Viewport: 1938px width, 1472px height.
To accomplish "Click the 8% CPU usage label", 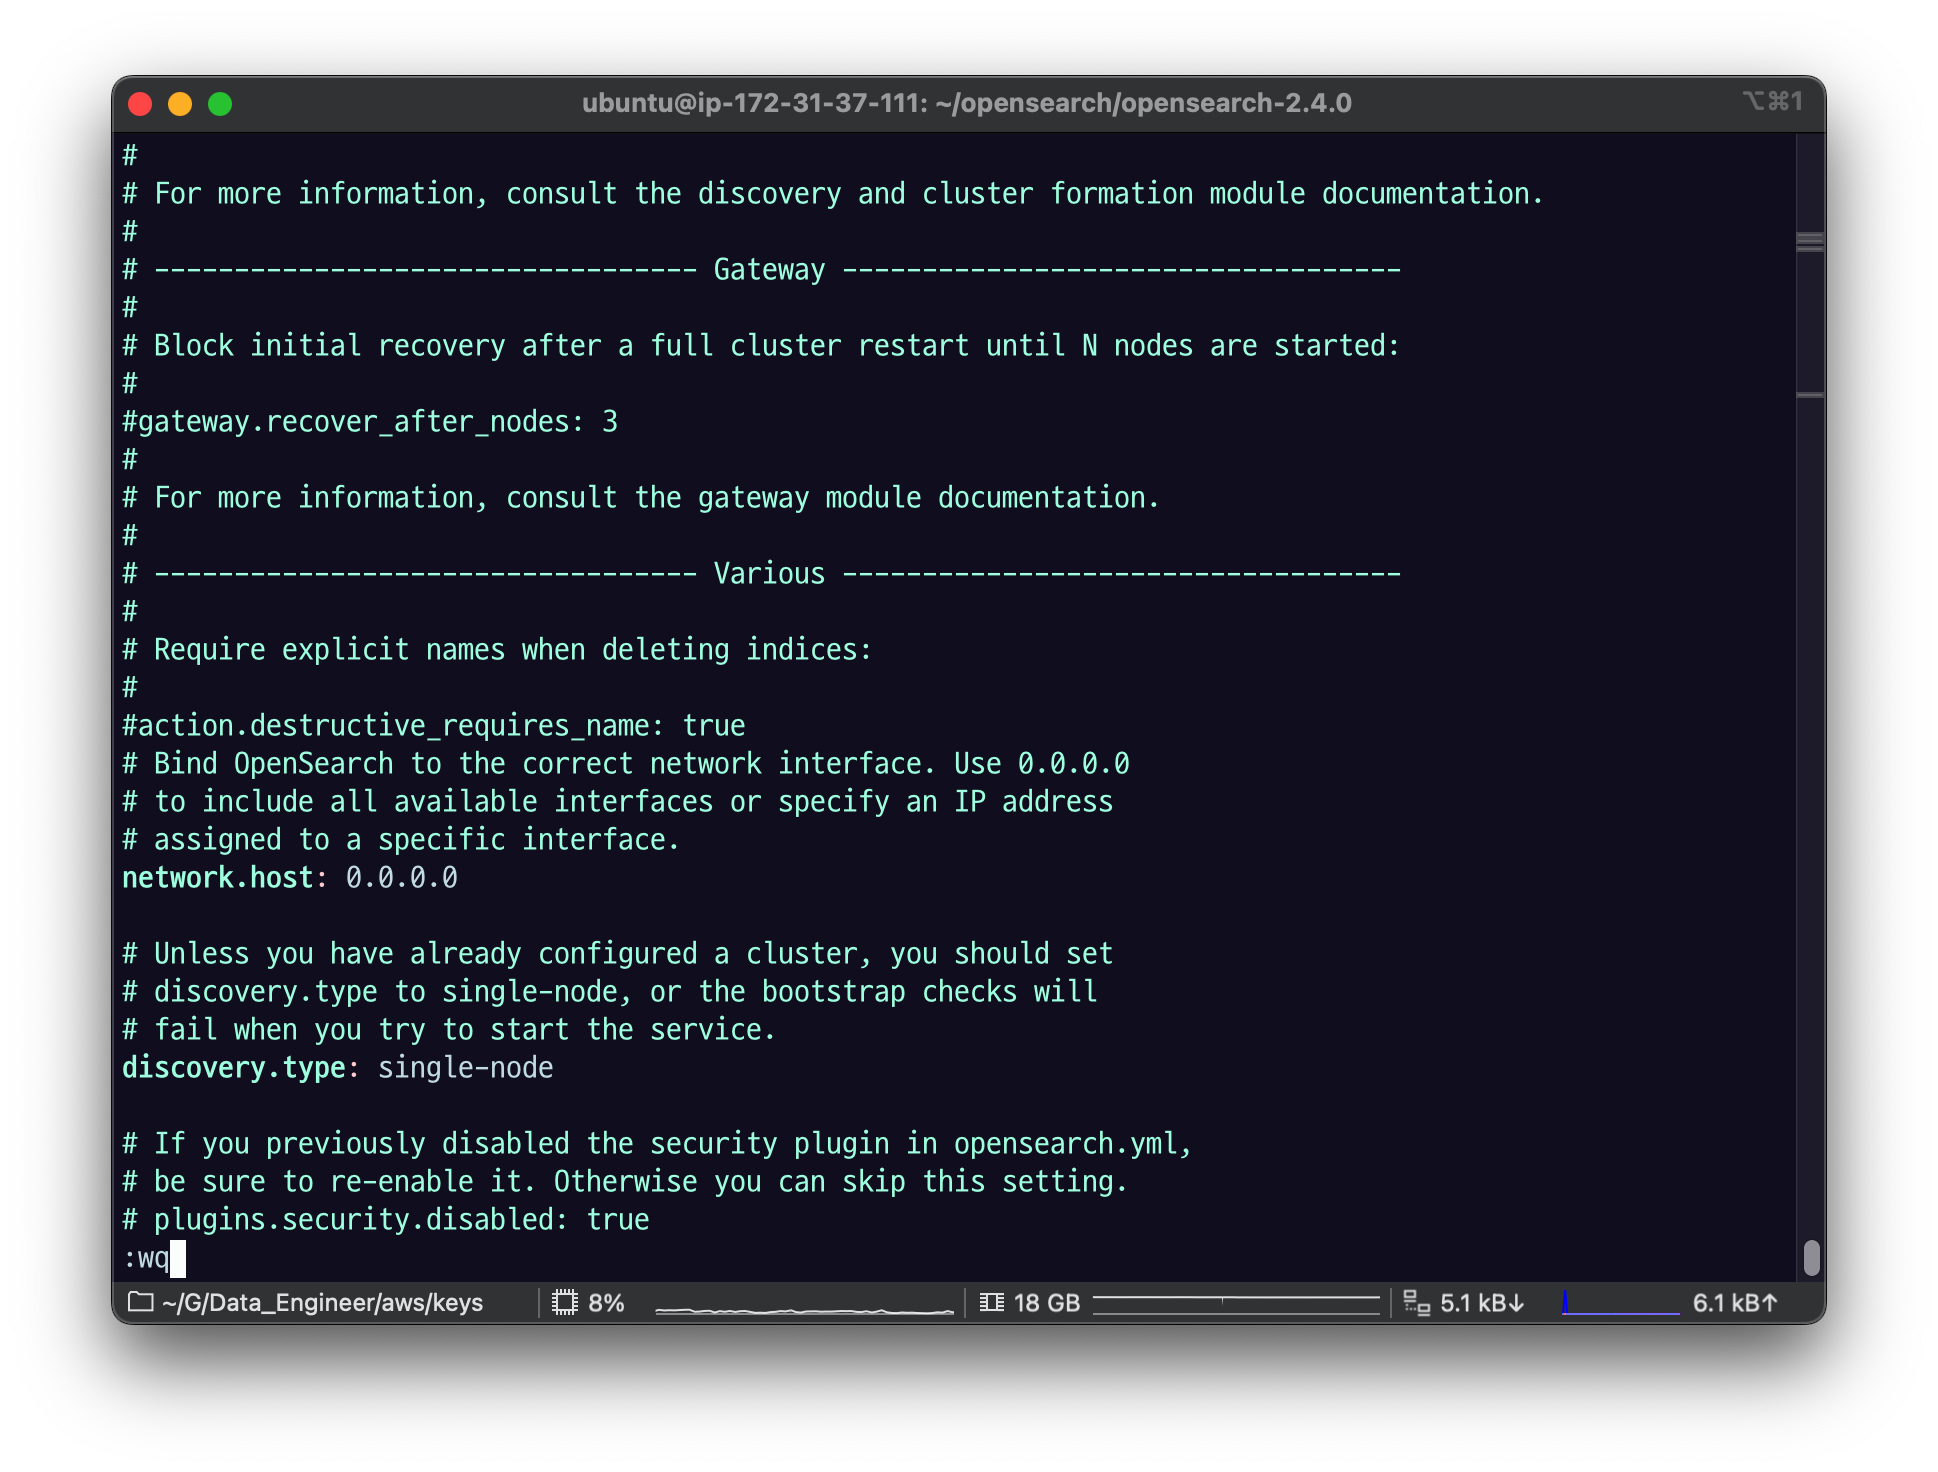I will [606, 1302].
